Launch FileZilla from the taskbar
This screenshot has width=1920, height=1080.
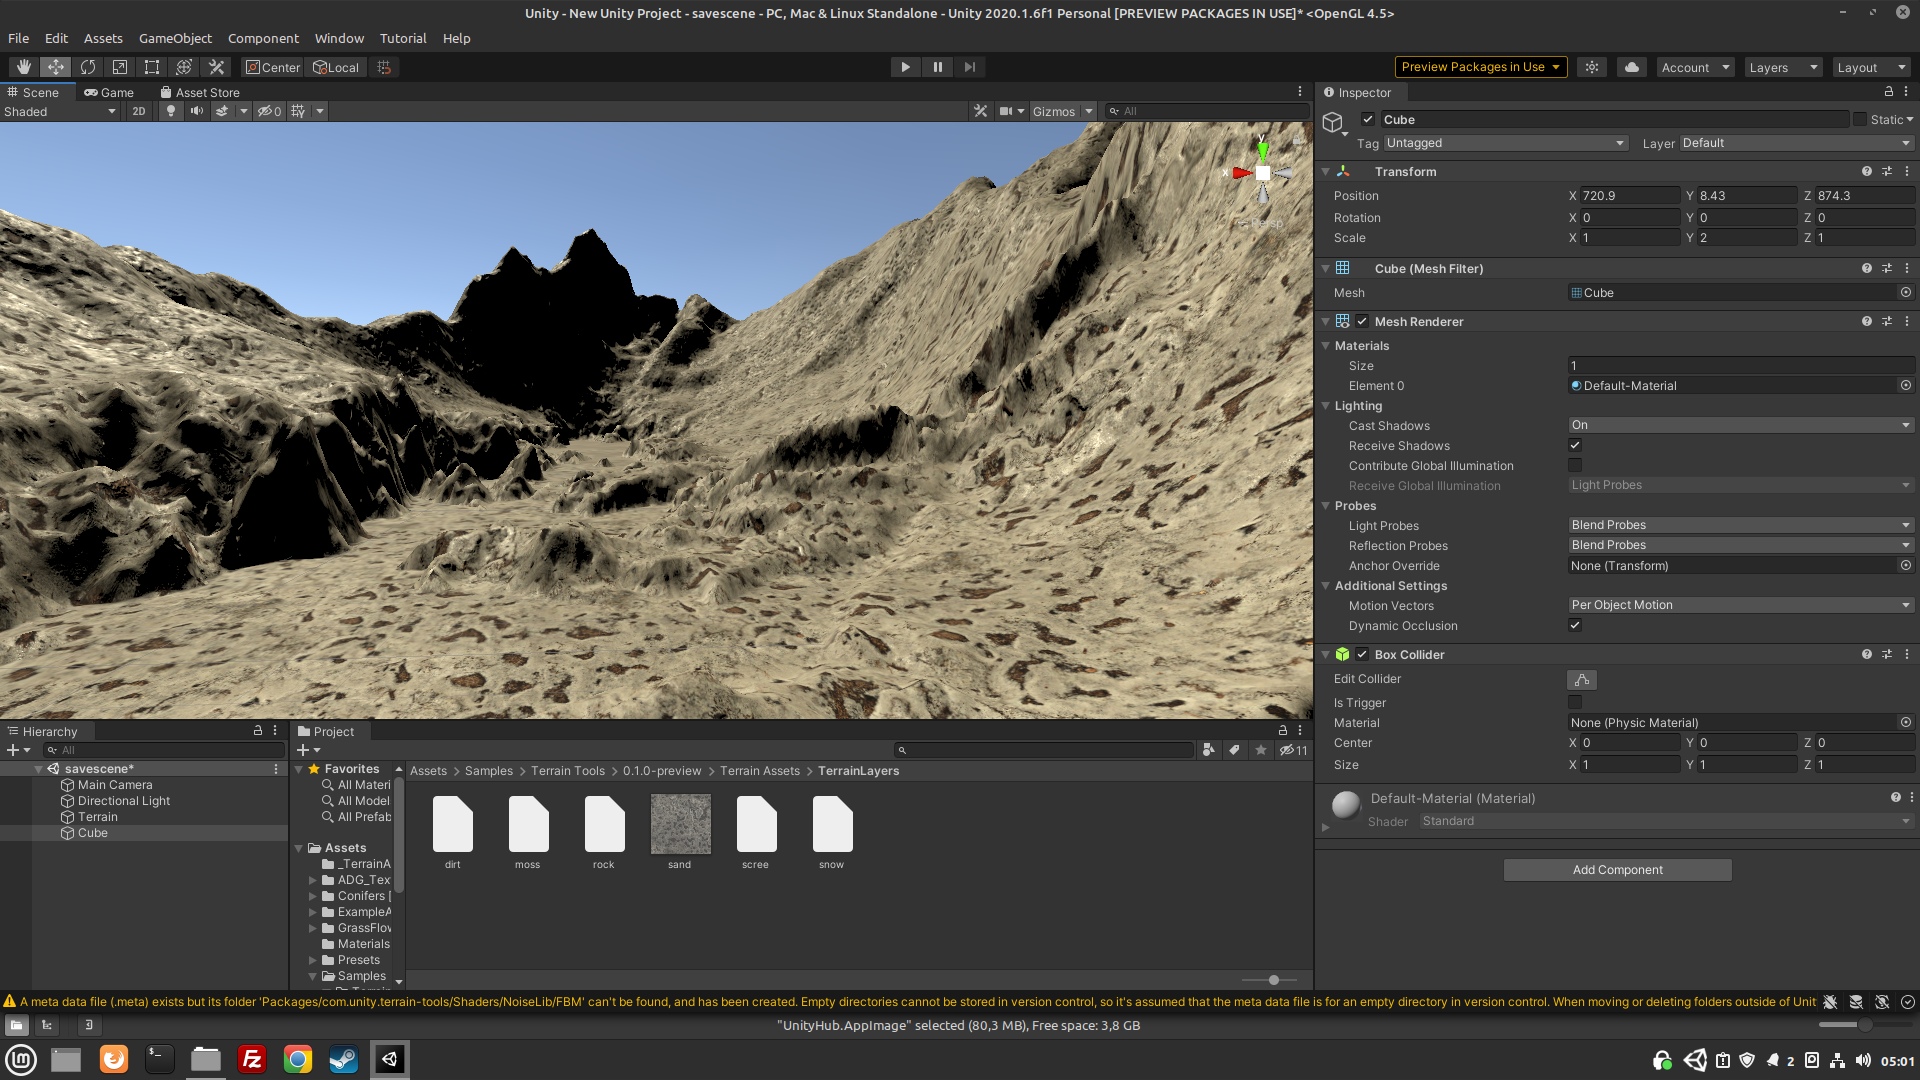[252, 1059]
